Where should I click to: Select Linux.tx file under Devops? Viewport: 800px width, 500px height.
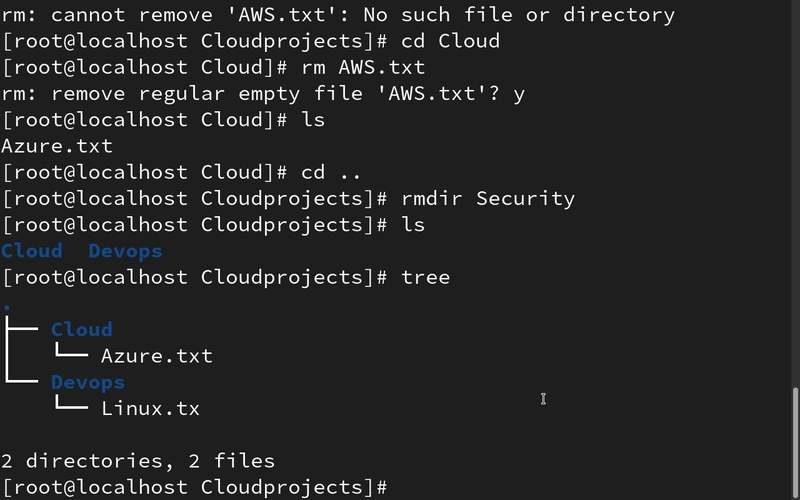tap(151, 409)
